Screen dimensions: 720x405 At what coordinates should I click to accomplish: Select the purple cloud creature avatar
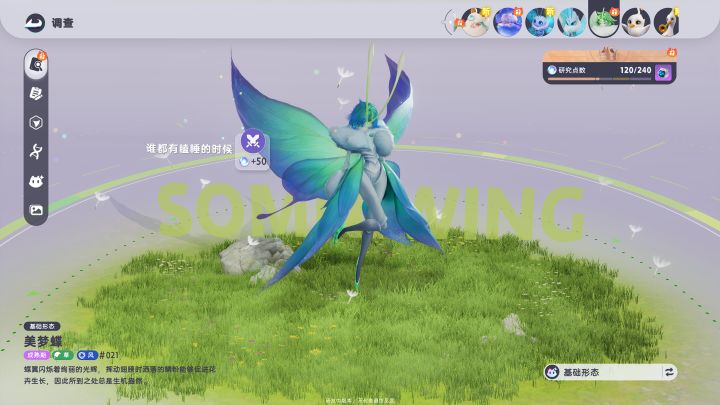[507, 22]
